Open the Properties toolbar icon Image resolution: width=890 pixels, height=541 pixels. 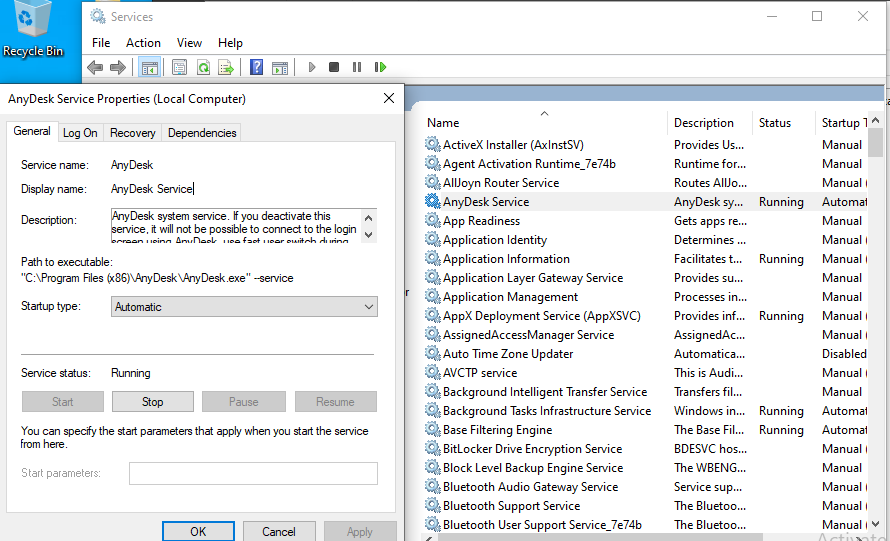179,68
